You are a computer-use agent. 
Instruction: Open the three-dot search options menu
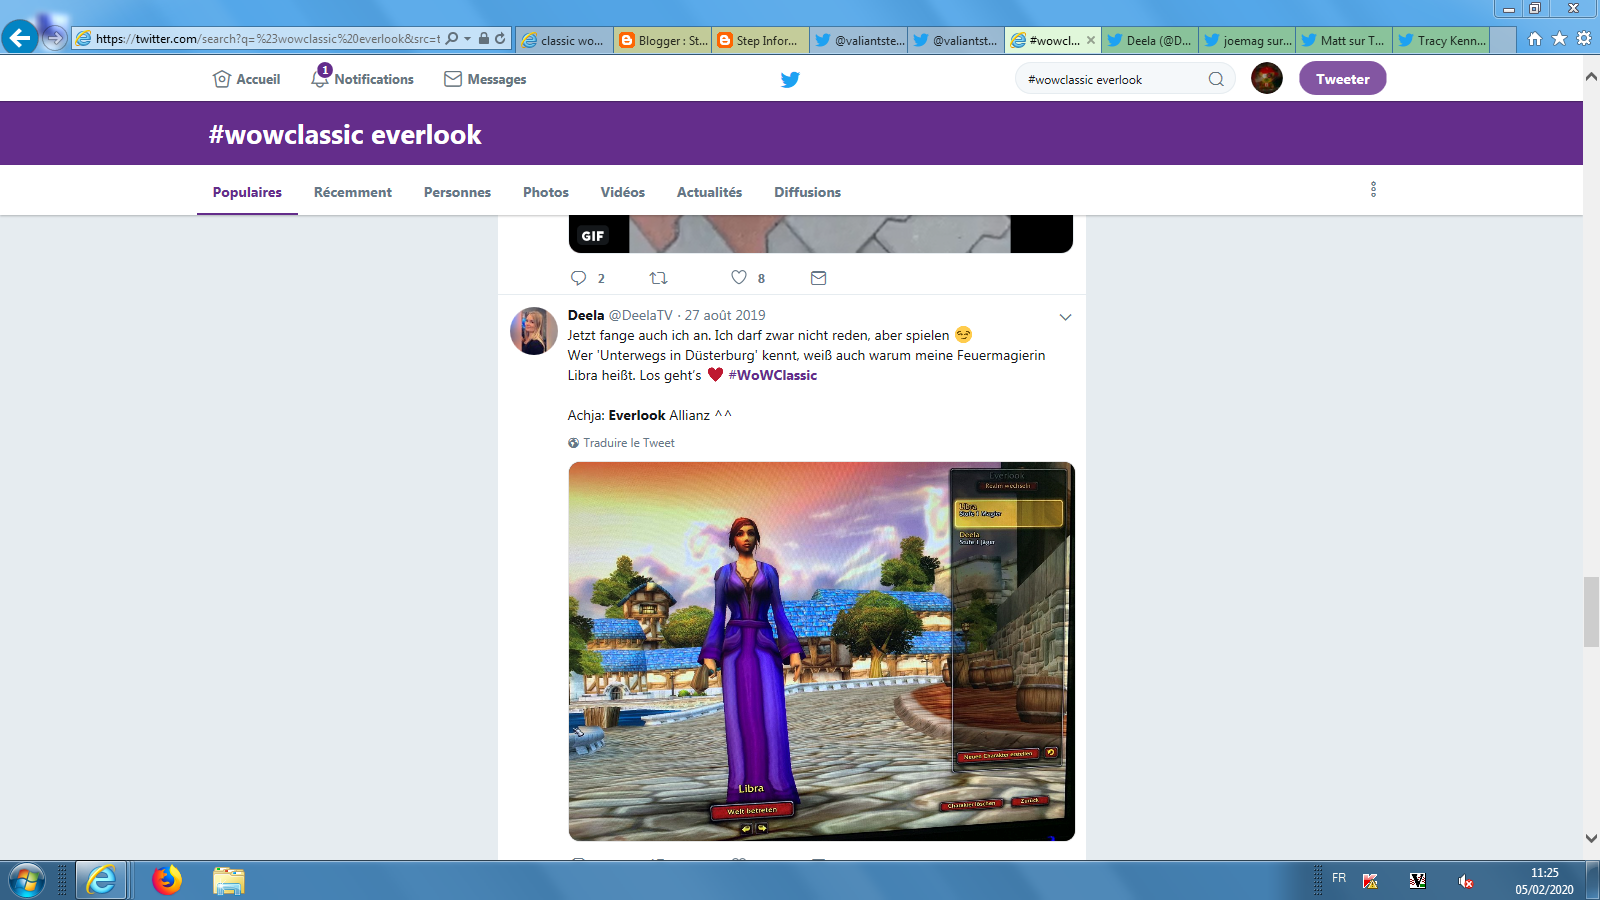(1373, 189)
